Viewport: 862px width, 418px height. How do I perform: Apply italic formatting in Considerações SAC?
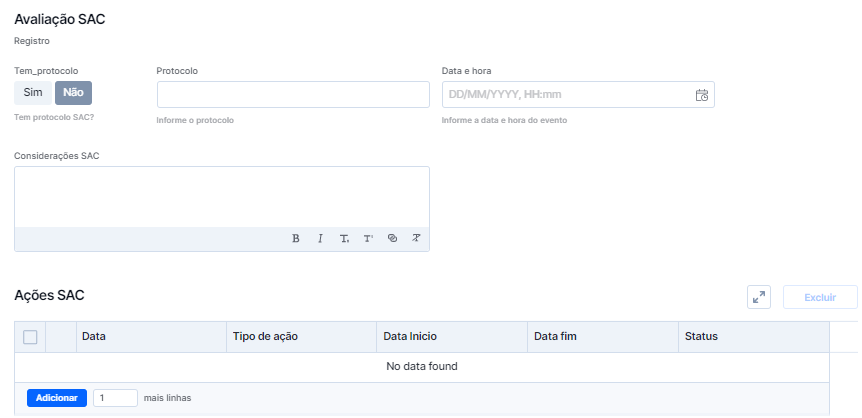(x=320, y=239)
